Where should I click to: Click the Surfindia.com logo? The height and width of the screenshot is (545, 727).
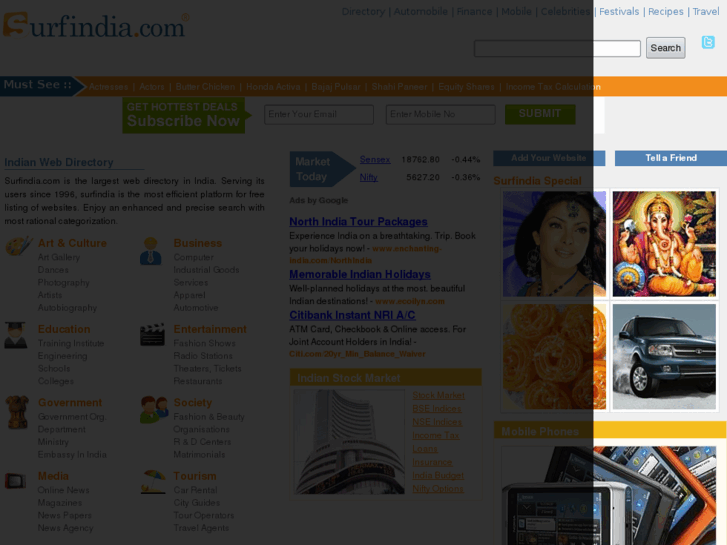[x=96, y=25]
